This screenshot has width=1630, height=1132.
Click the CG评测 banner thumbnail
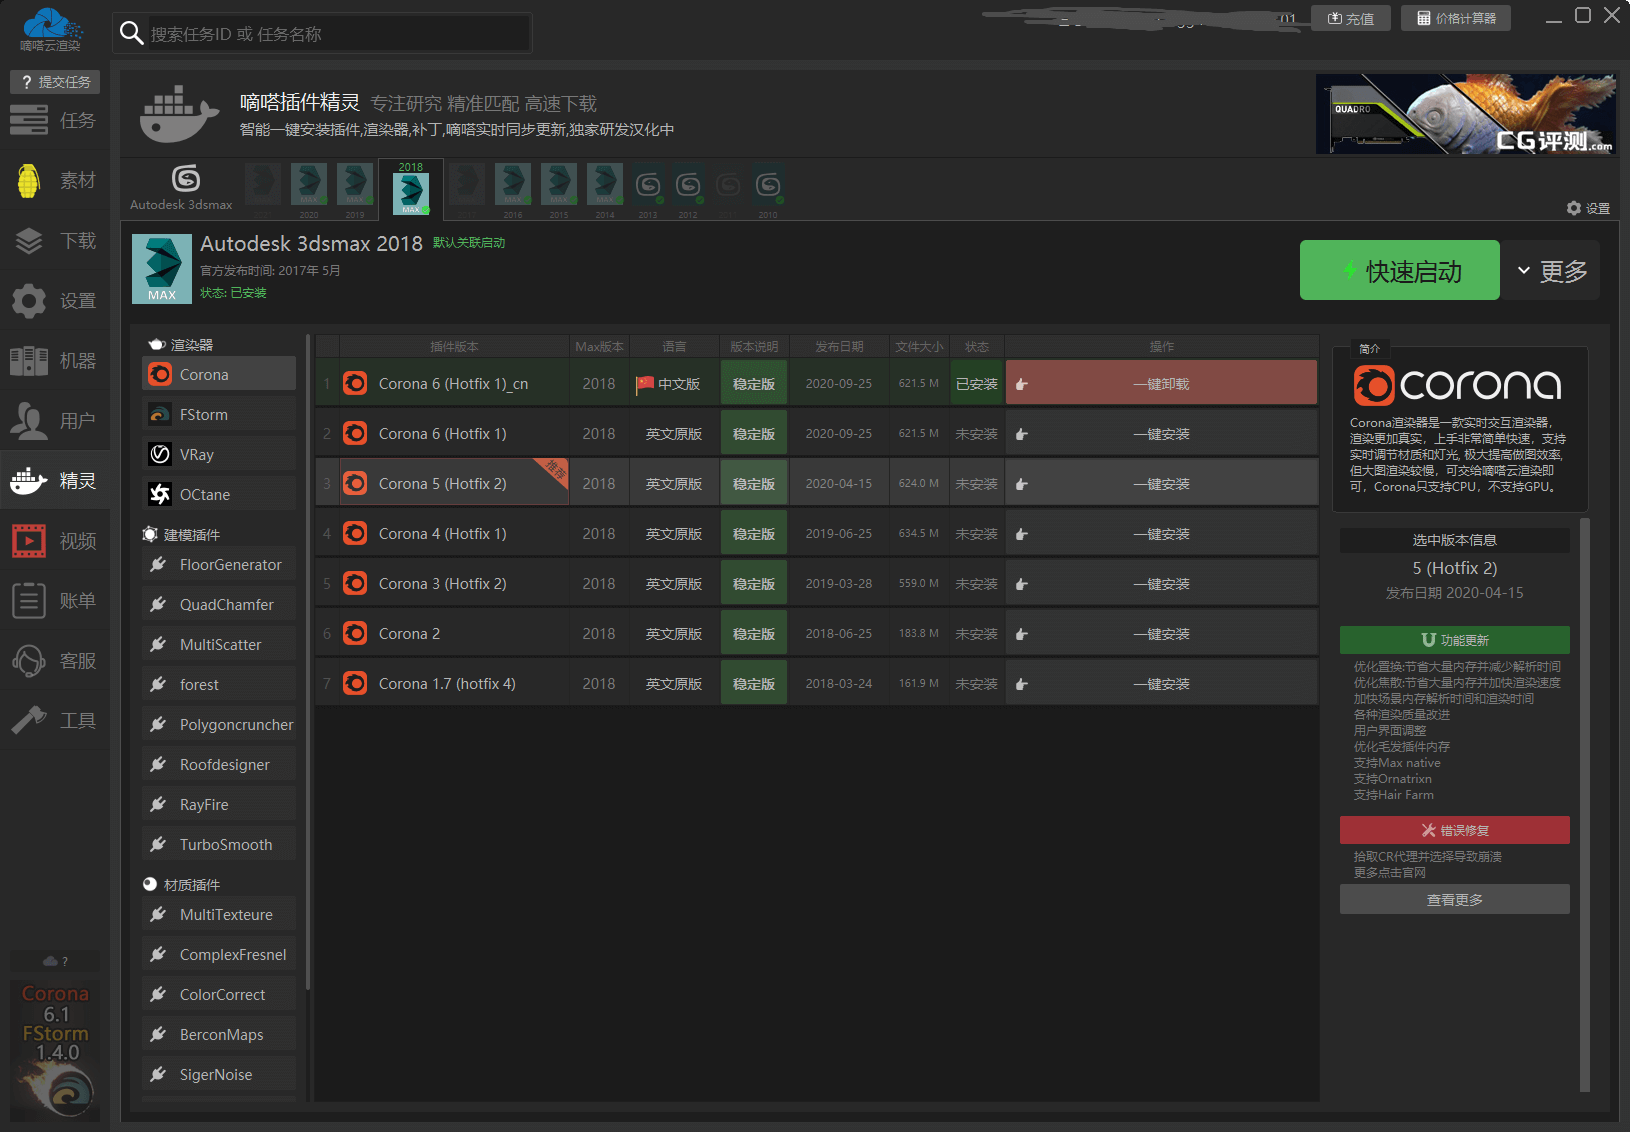pos(1465,114)
